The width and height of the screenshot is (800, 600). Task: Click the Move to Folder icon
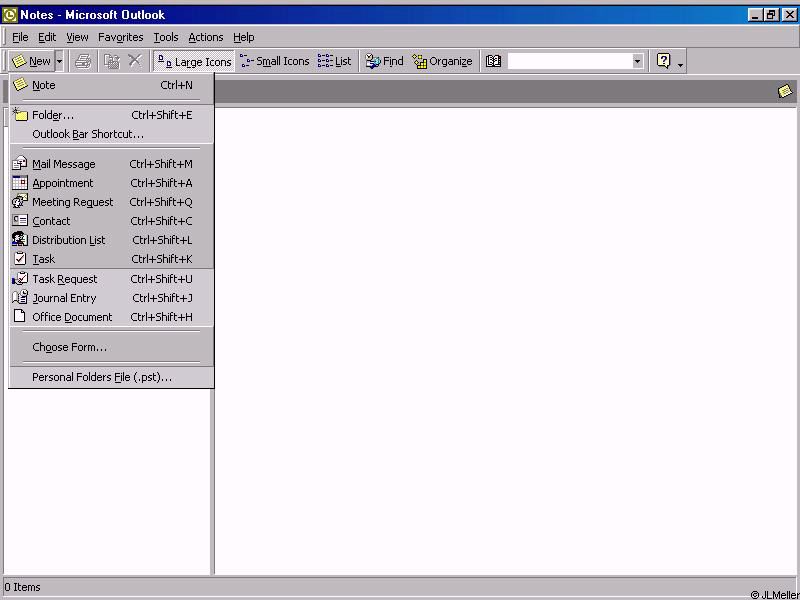click(x=112, y=61)
